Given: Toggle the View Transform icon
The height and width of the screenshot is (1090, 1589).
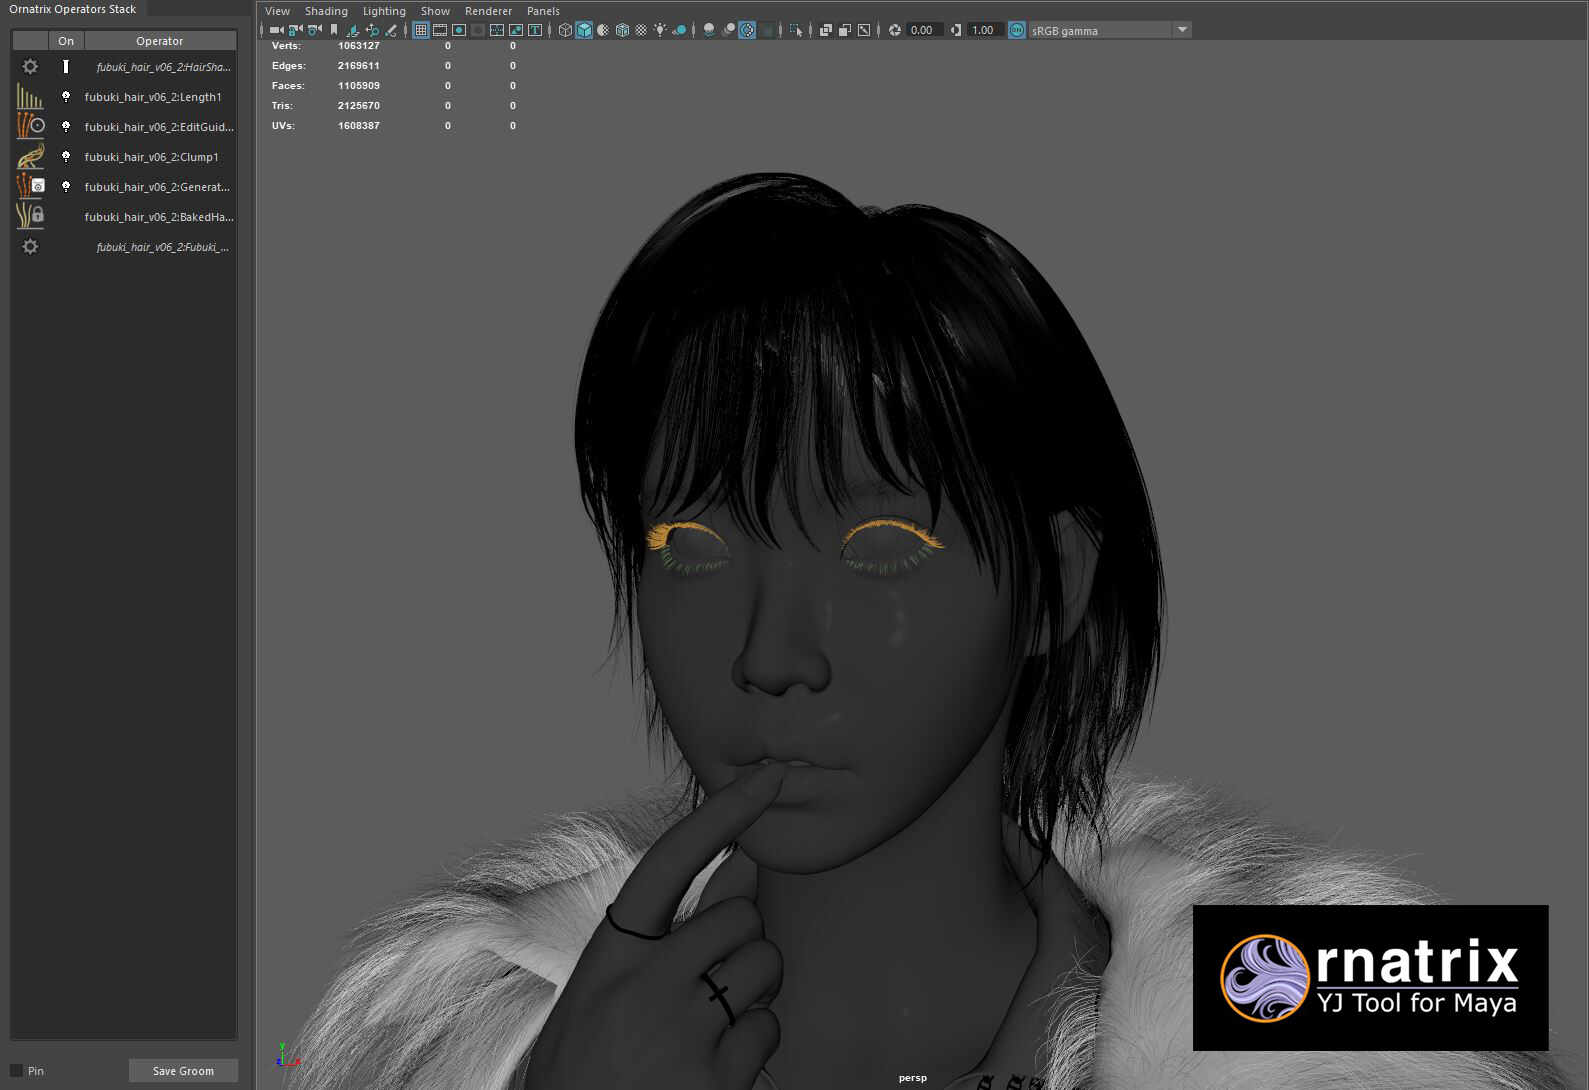Looking at the screenshot, I should tap(1017, 30).
